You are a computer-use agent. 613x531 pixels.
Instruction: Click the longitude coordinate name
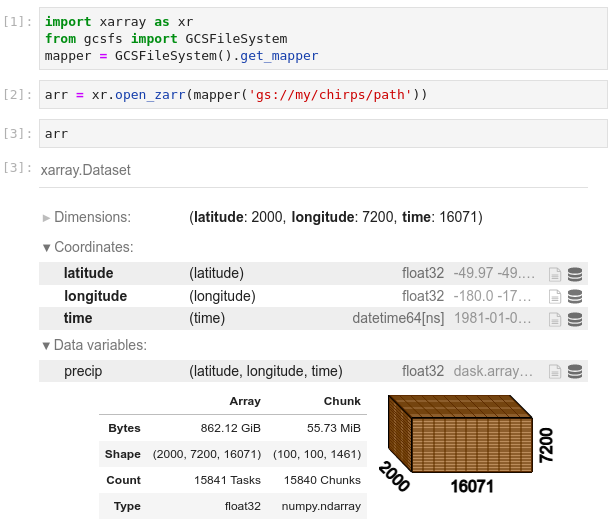(95, 296)
